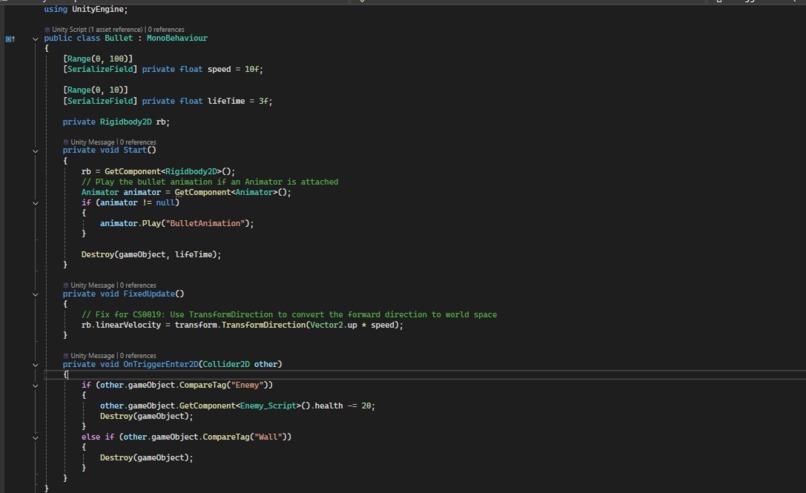806x493 pixels.
Task: Fold the else if CompareTag("Wall") block
Action: tap(35, 437)
